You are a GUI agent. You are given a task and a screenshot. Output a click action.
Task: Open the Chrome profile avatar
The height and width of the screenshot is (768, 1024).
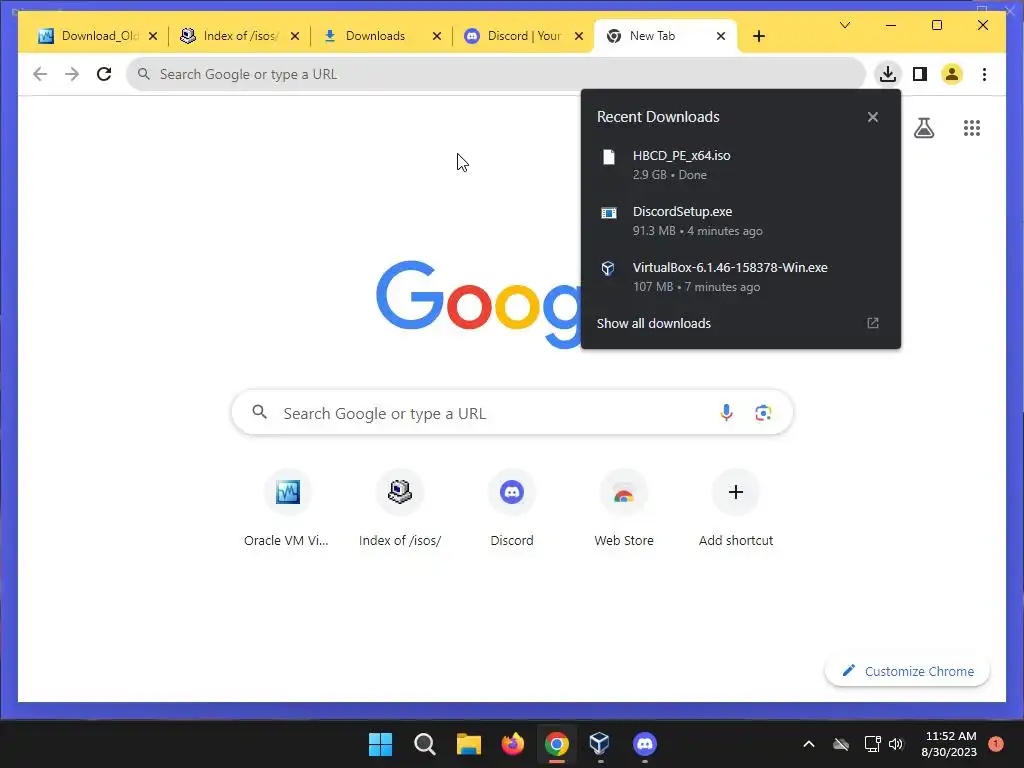coord(952,74)
